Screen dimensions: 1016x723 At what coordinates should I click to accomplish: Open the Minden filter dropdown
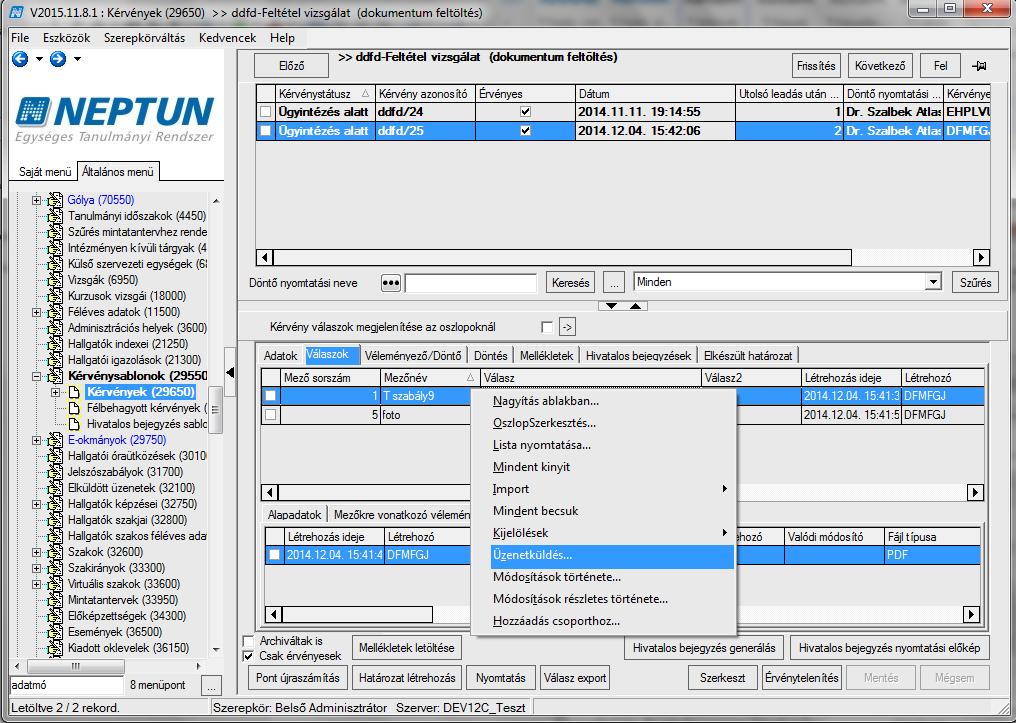pyautogui.click(x=933, y=282)
